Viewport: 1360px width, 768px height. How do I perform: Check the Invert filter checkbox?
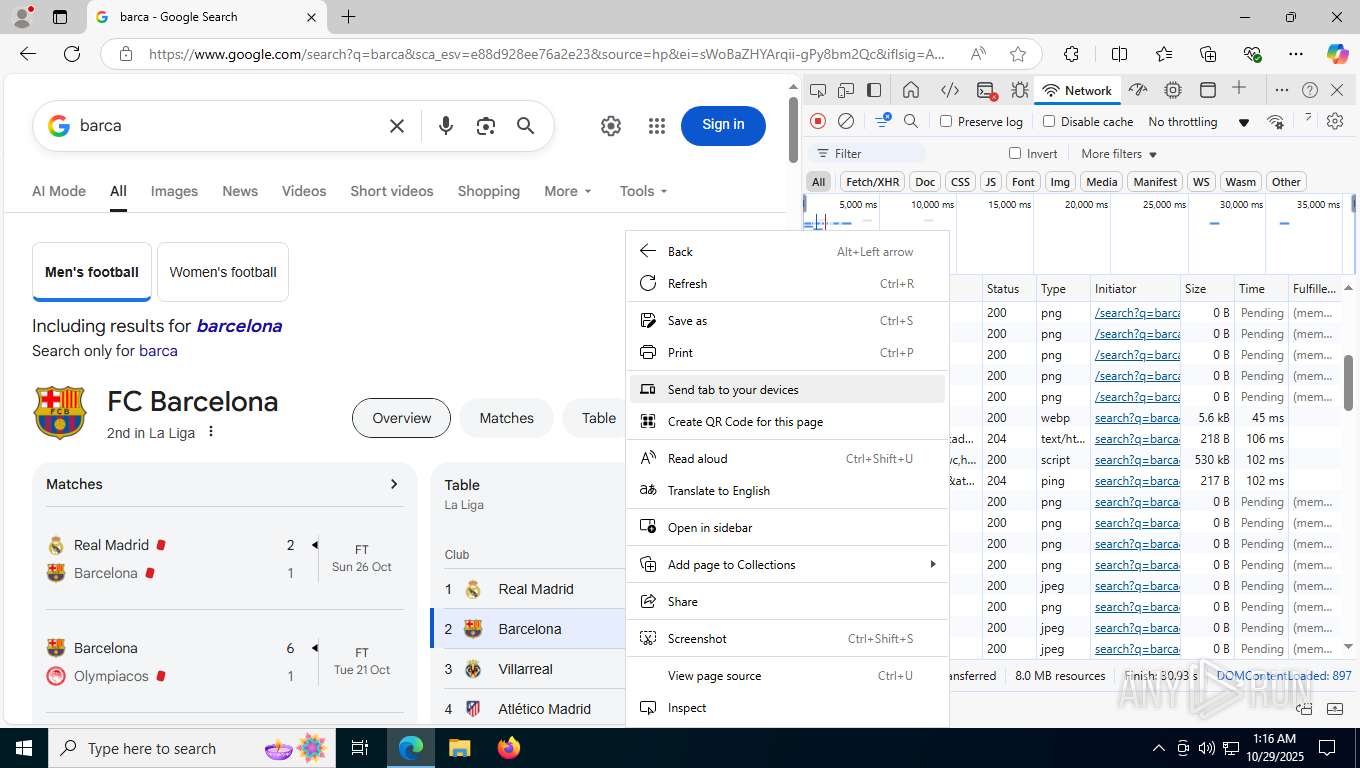[x=1015, y=153]
